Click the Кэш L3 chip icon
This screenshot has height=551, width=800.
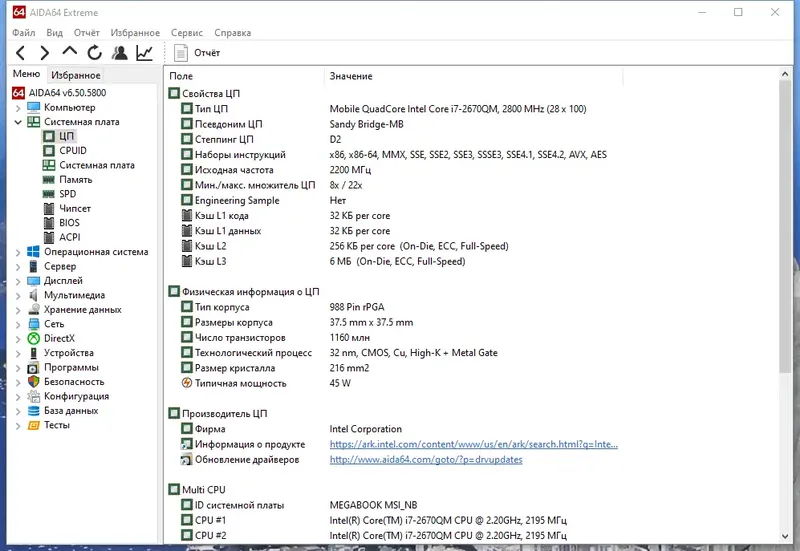point(187,261)
